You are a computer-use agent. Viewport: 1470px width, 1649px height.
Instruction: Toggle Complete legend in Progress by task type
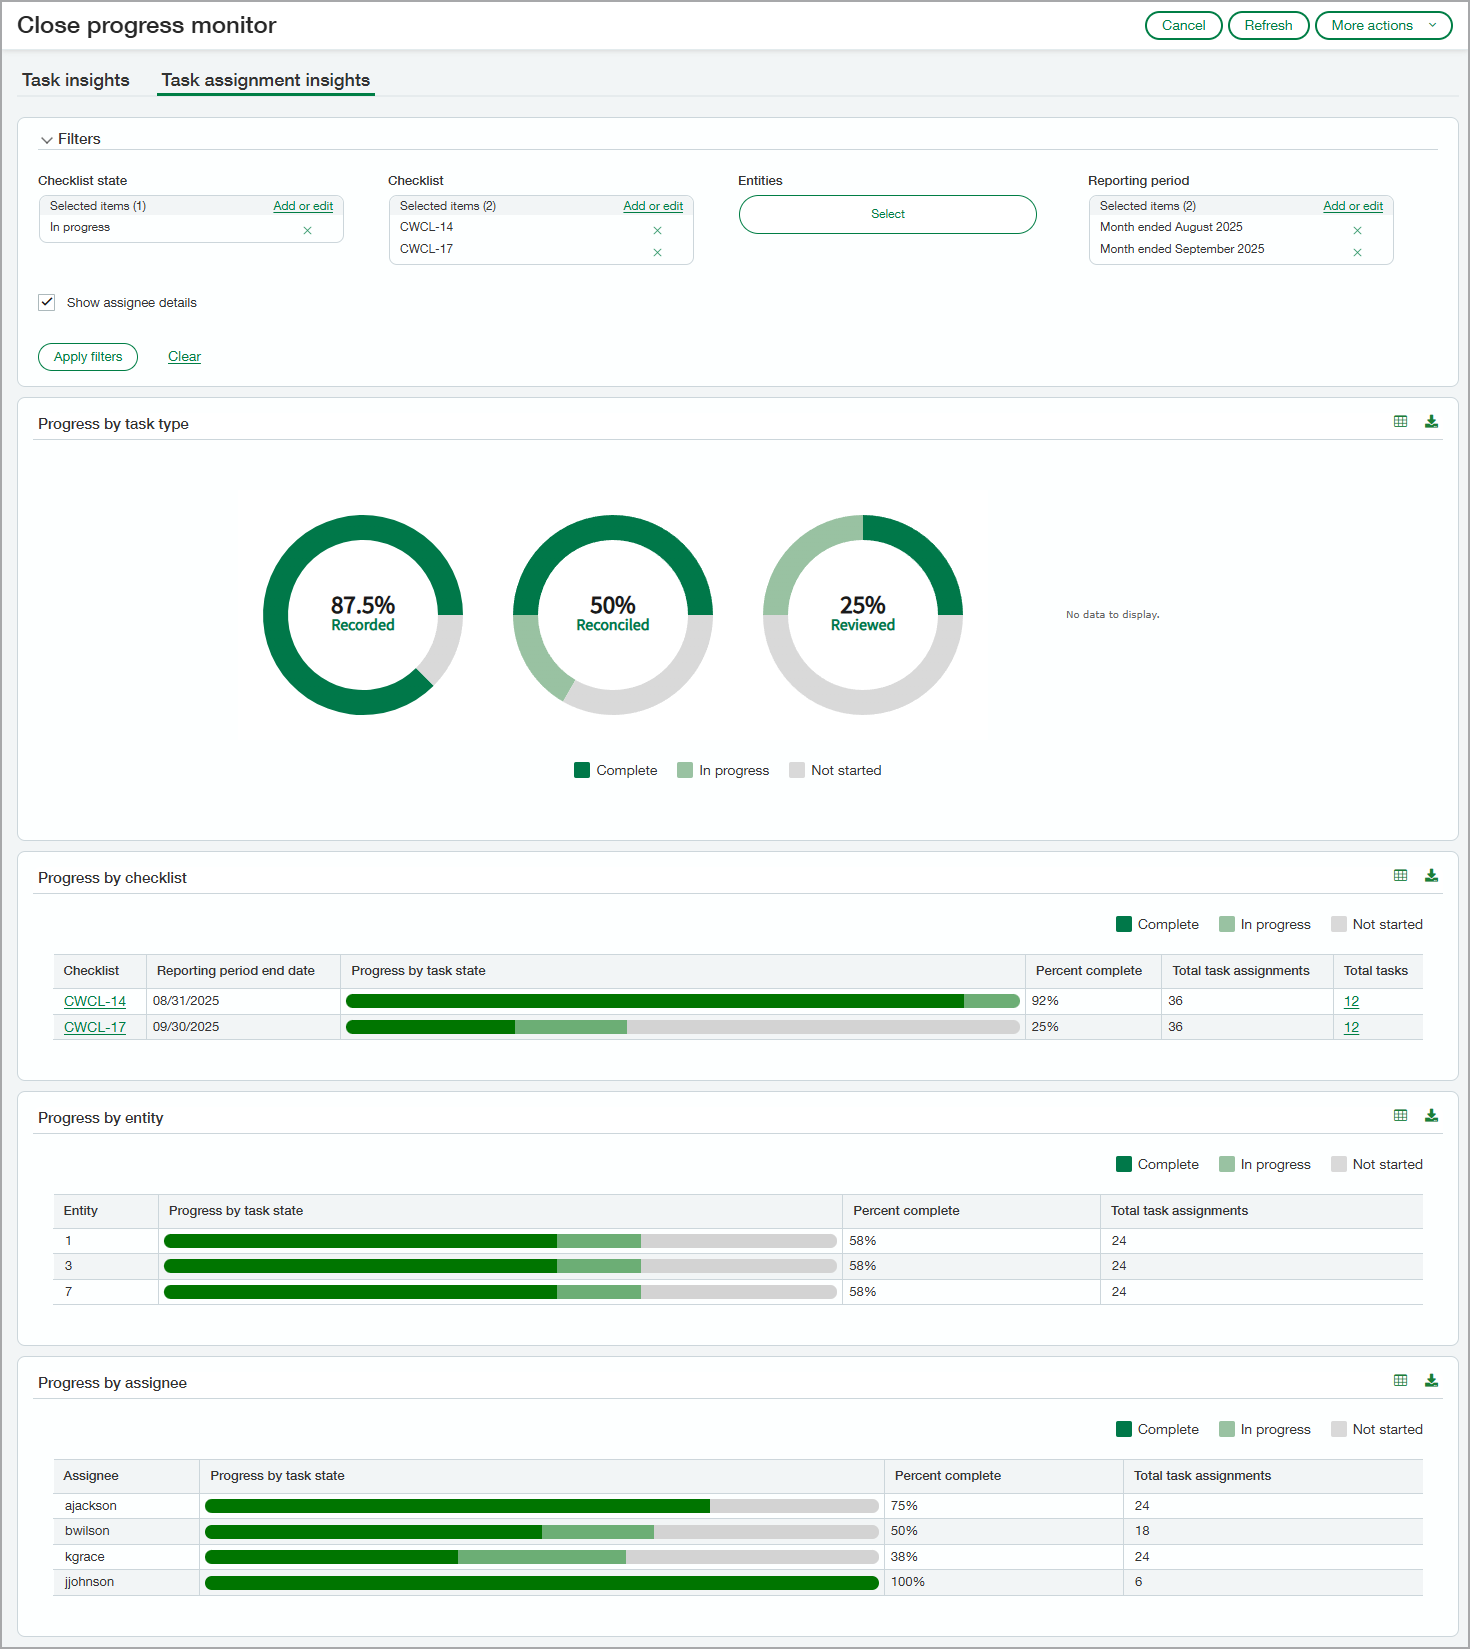615,770
